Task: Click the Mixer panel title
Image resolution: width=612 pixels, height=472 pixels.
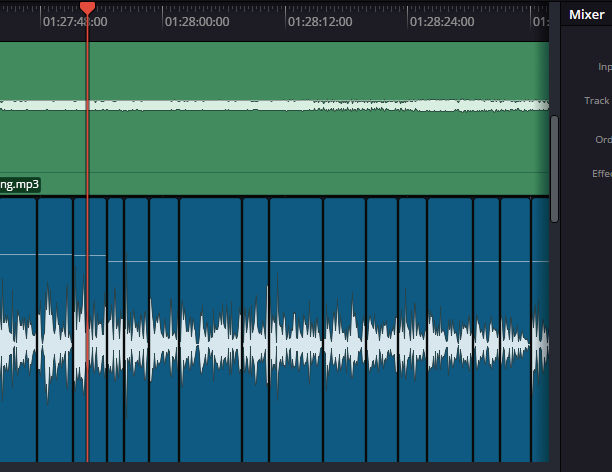Action: pyautogui.click(x=587, y=14)
